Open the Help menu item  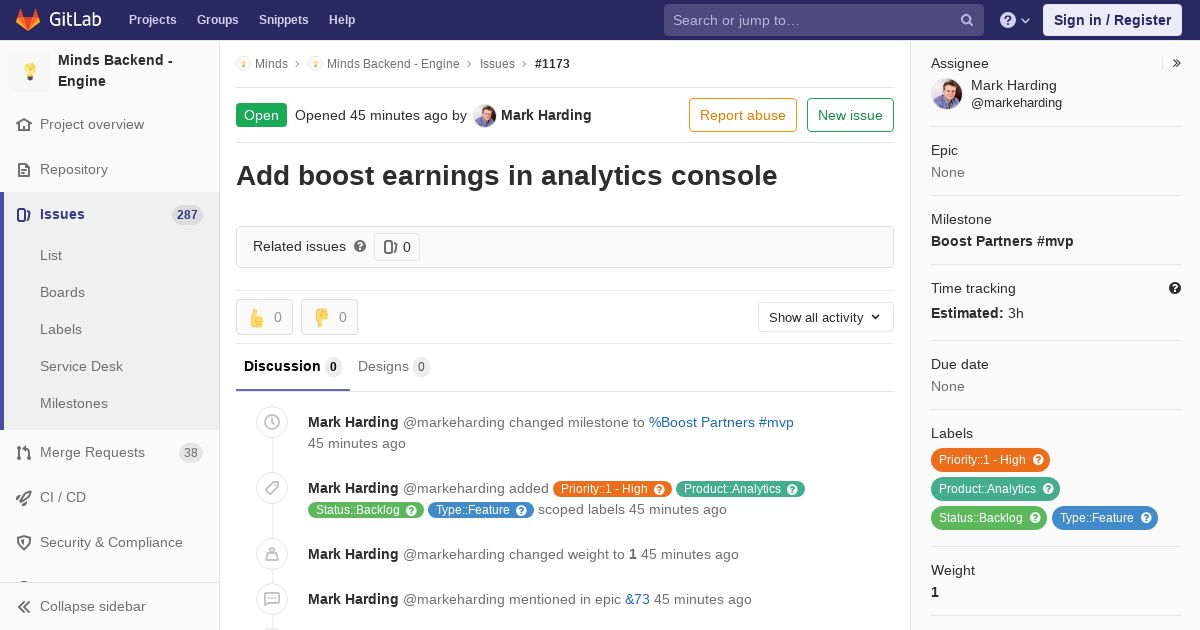tap(342, 20)
